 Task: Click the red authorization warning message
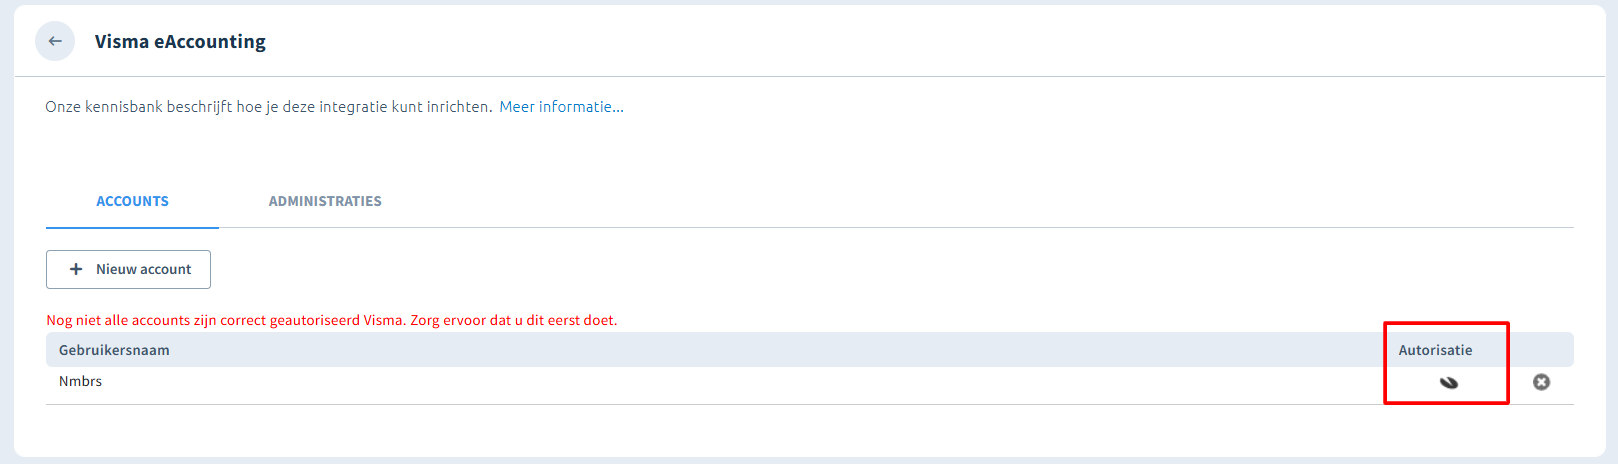[332, 320]
